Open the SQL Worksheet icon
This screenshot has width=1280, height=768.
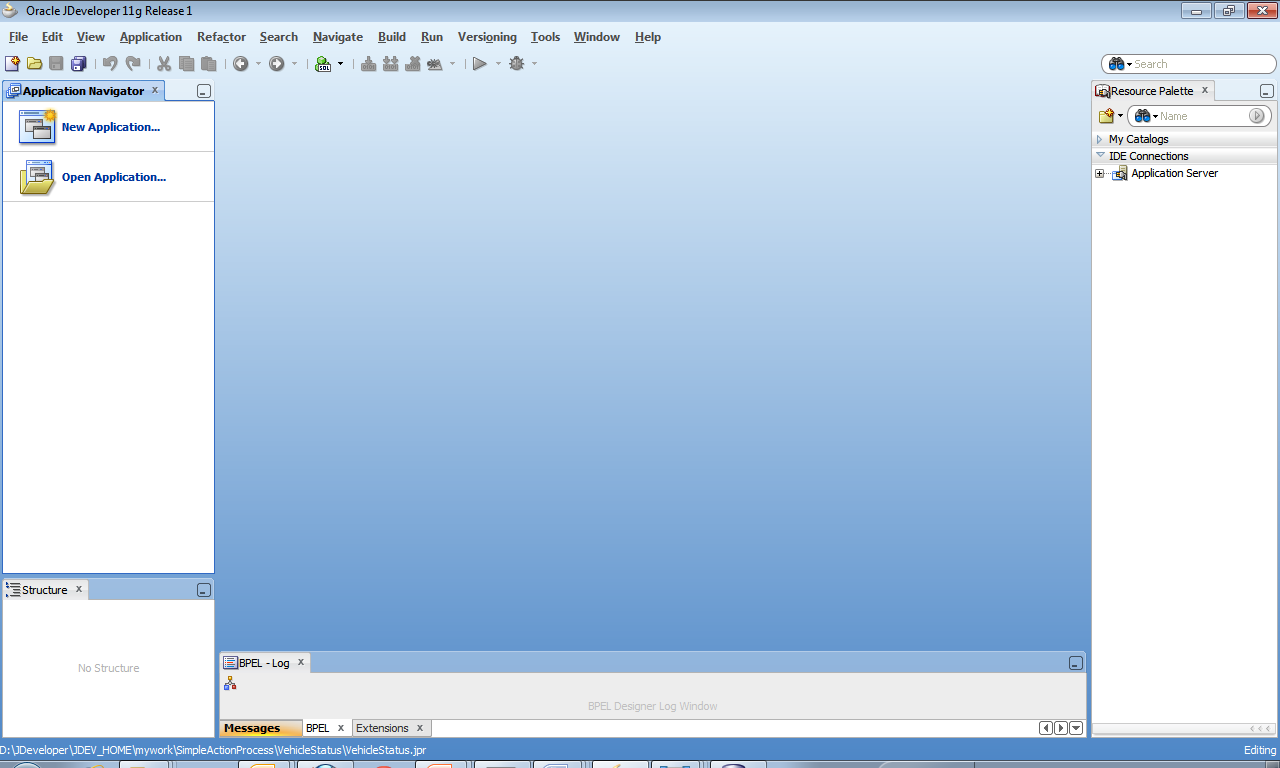coord(323,63)
